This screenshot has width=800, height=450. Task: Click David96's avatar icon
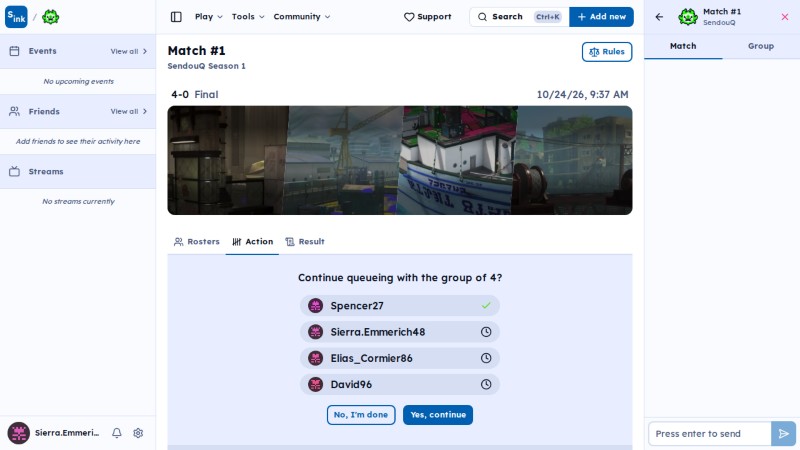(x=315, y=384)
